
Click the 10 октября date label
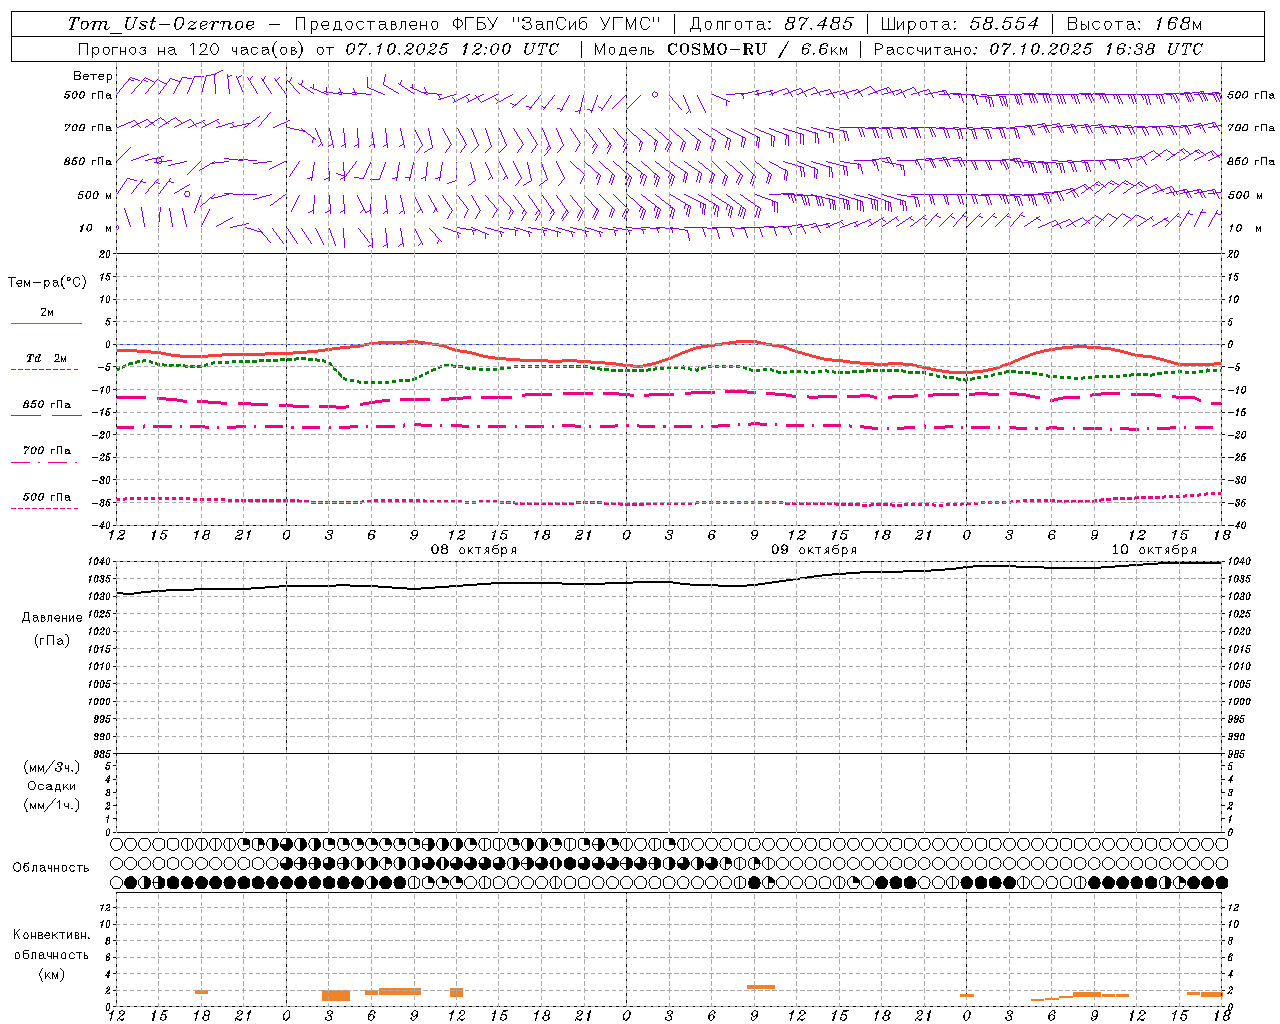[1154, 550]
